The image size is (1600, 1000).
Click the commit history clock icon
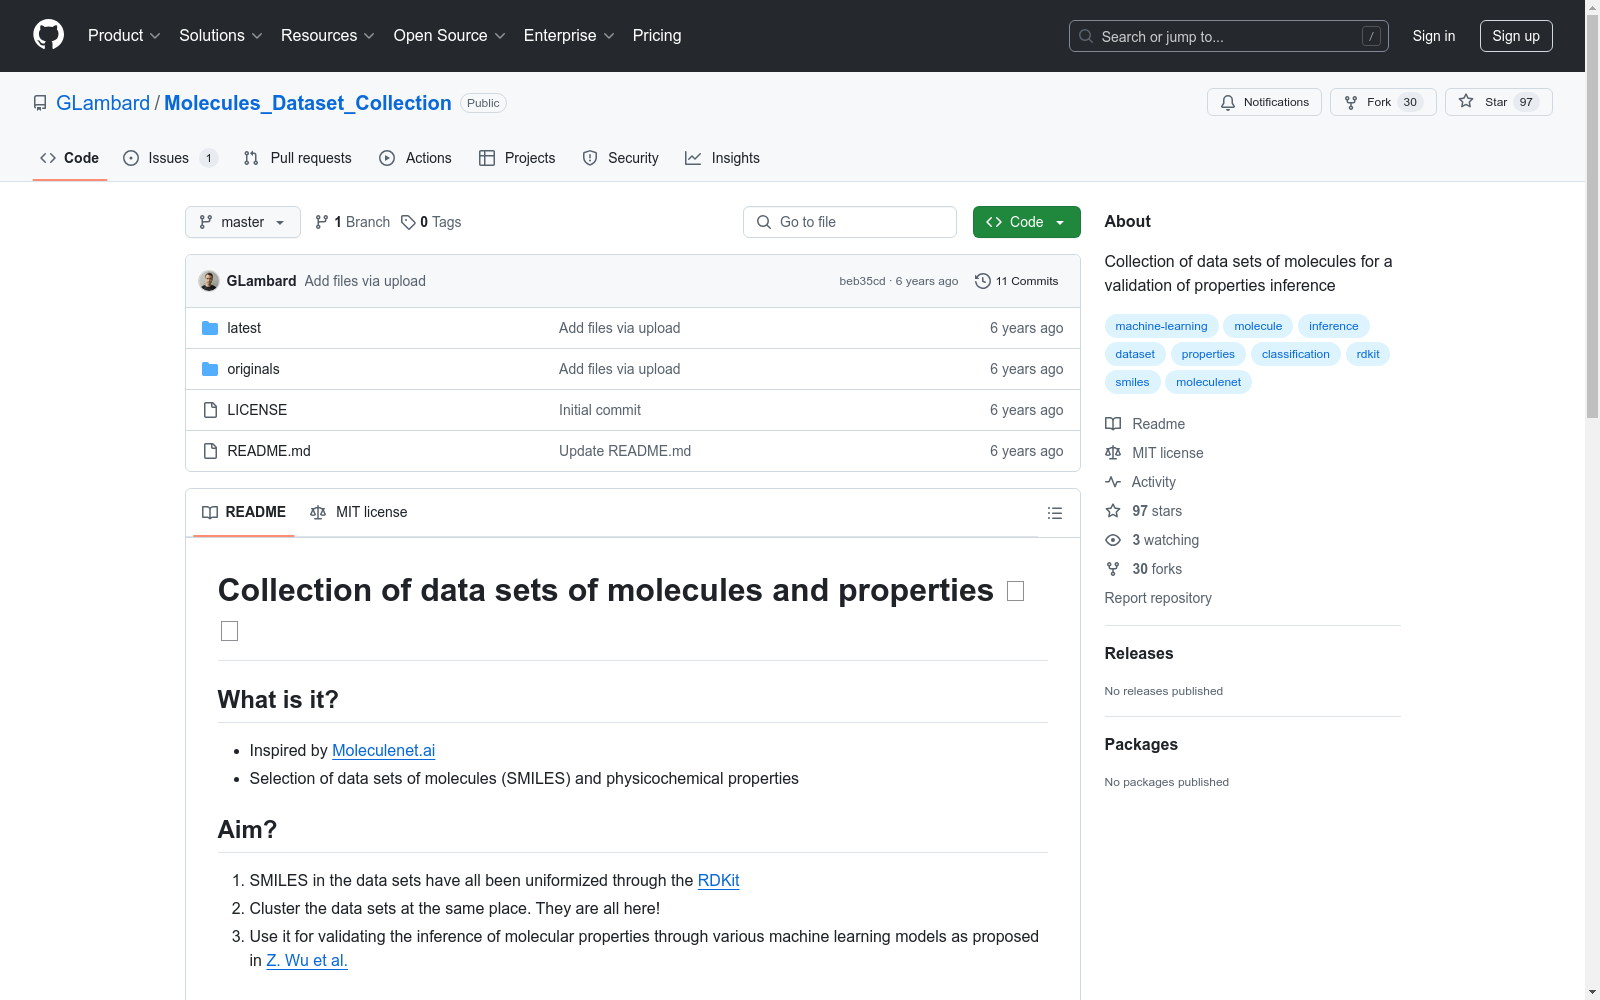pyautogui.click(x=983, y=281)
